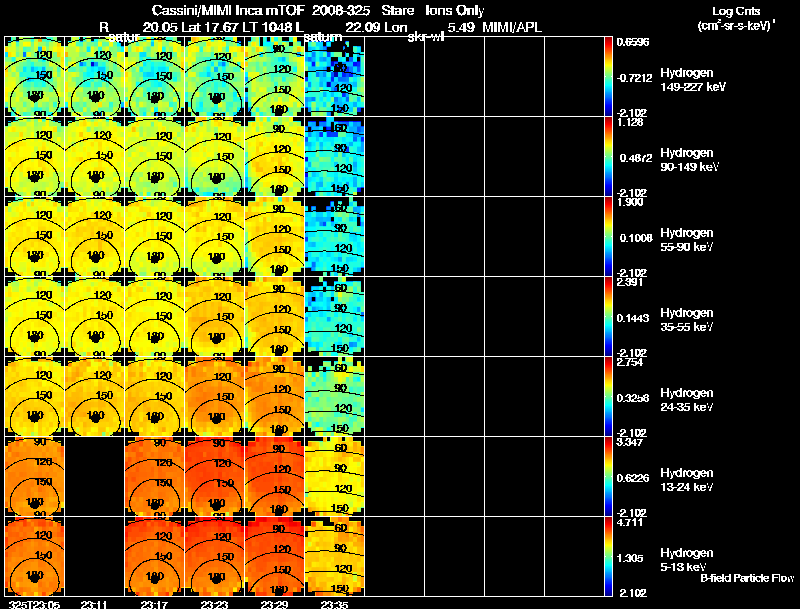Screen dimensions: 800x609
Task: Click the 1.305 color scale midpoint
Action: pos(630,559)
